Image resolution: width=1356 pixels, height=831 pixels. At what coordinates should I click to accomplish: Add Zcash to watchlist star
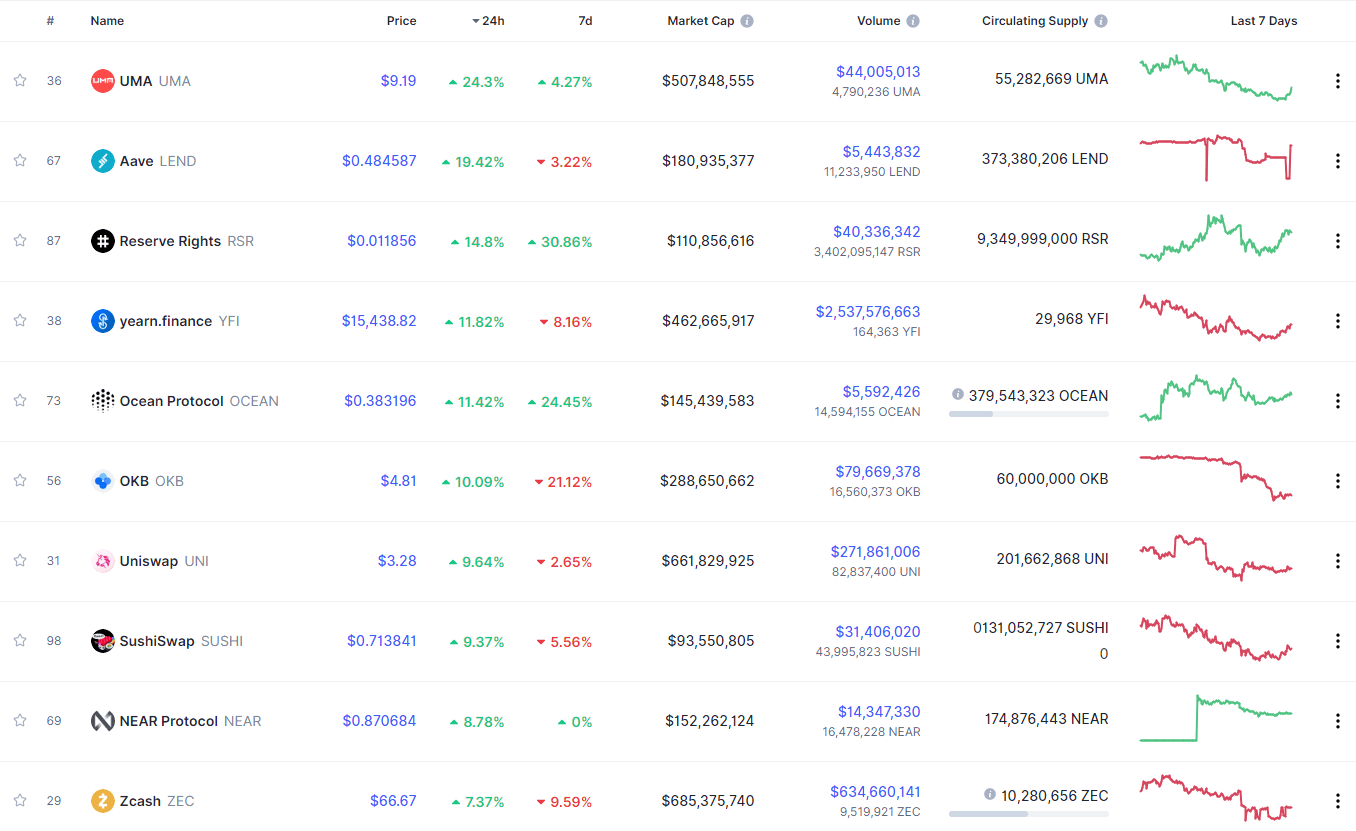coord(20,801)
